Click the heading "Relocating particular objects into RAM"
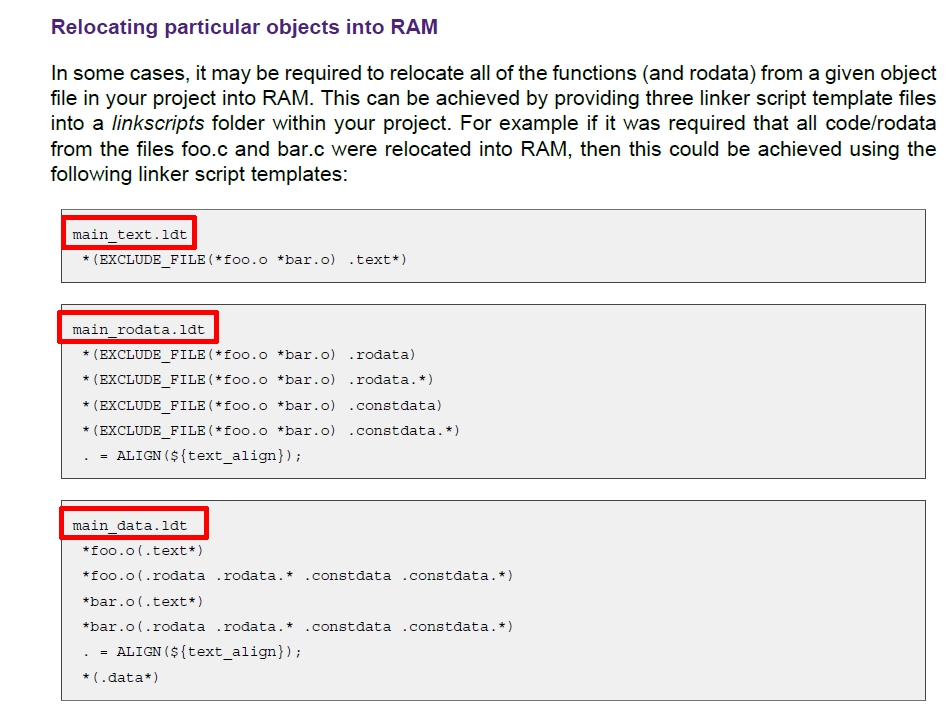 tap(244, 27)
